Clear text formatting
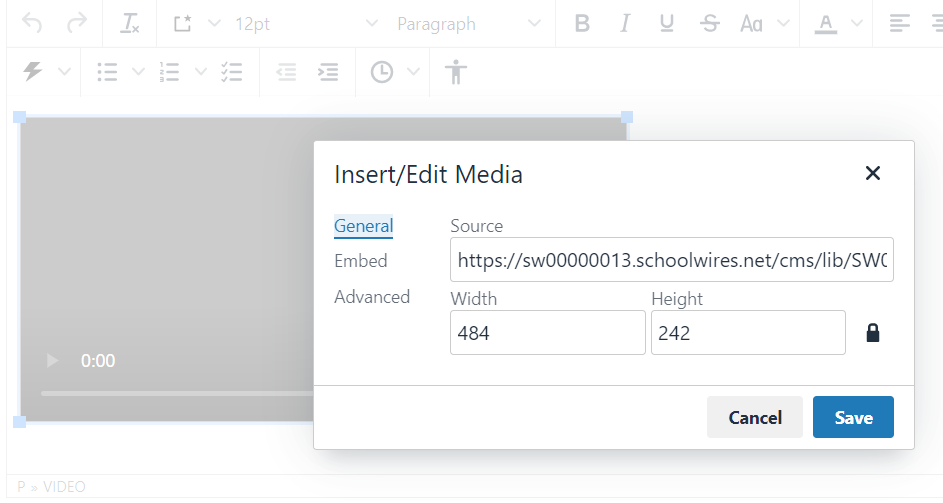 [129, 23]
